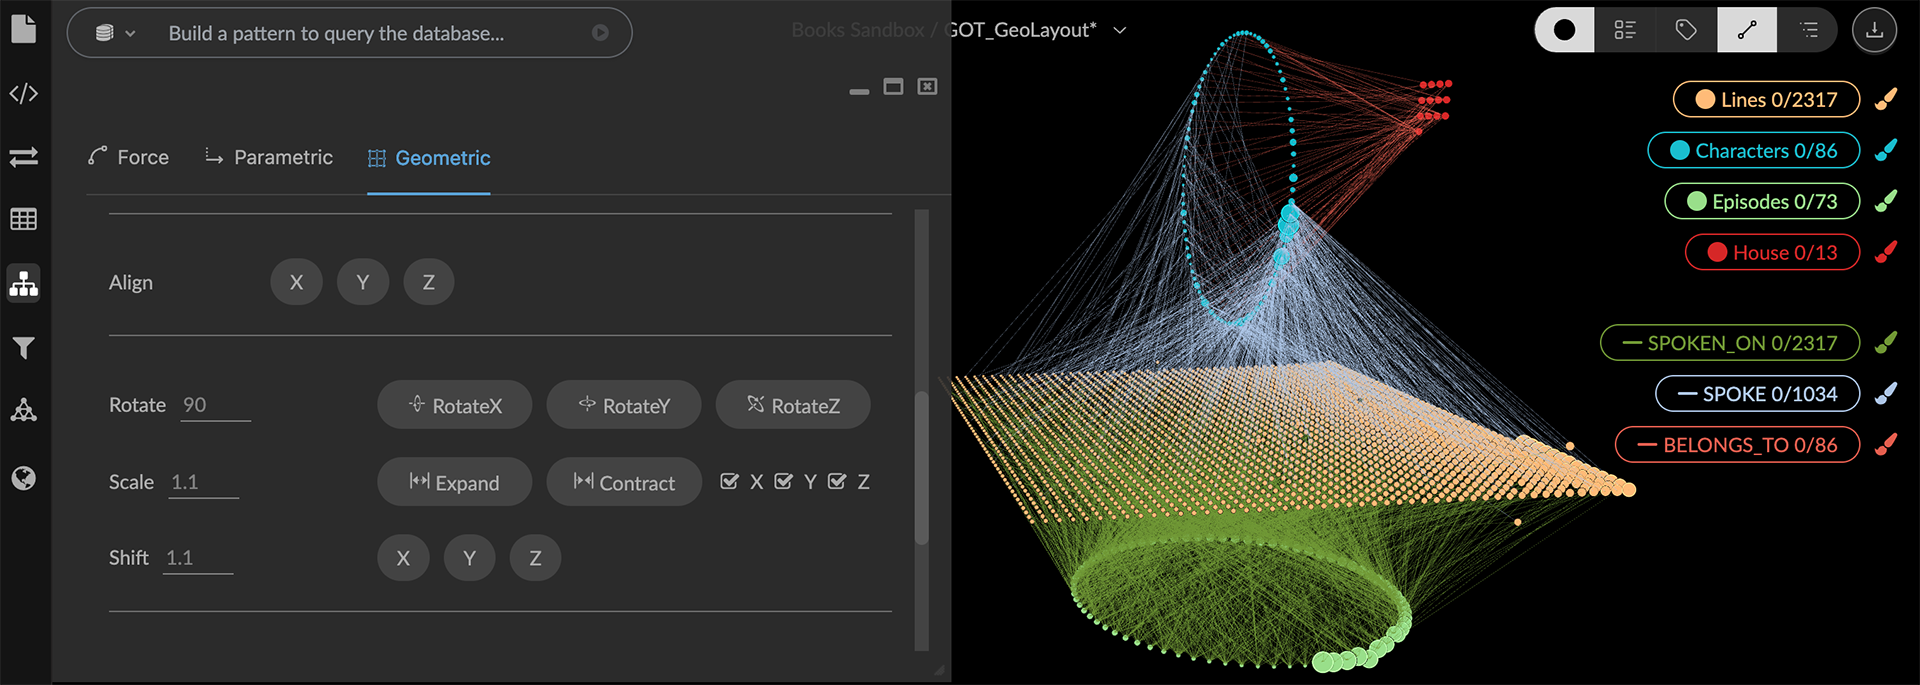Click the tag labels icon in toolbar
The width and height of the screenshot is (1920, 685).
pos(1686,30)
